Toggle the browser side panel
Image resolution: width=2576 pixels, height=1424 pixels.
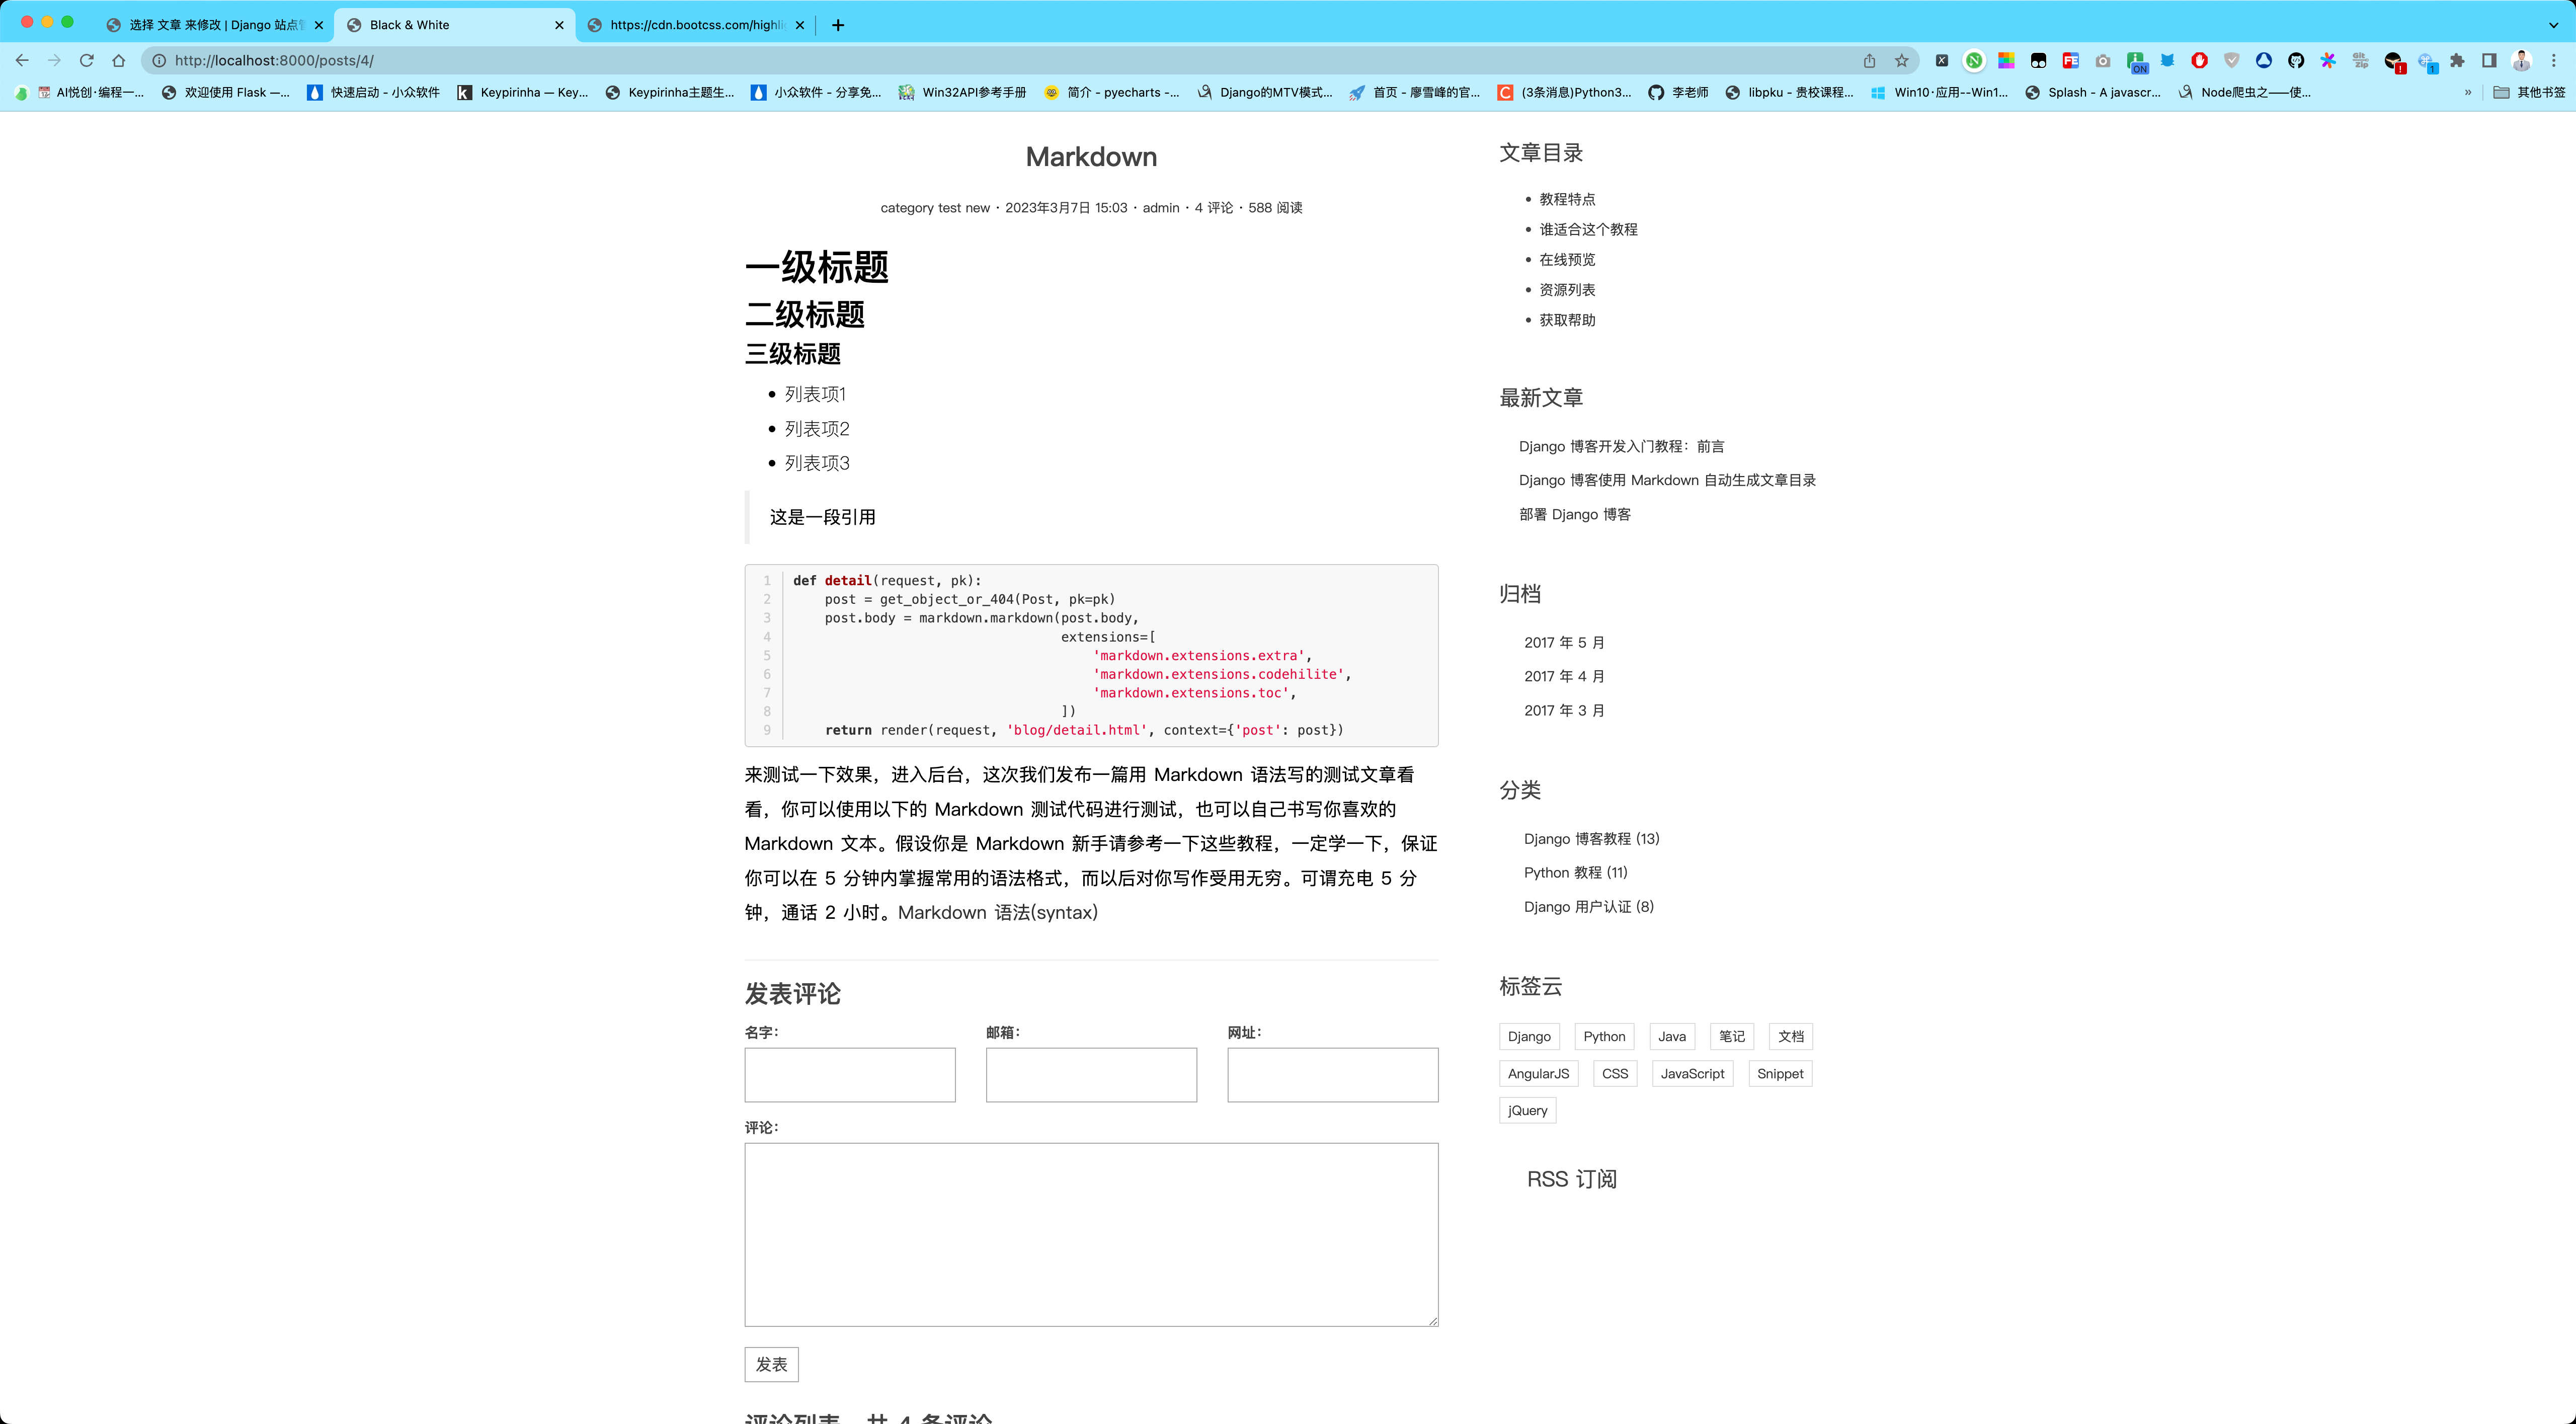[x=2489, y=60]
